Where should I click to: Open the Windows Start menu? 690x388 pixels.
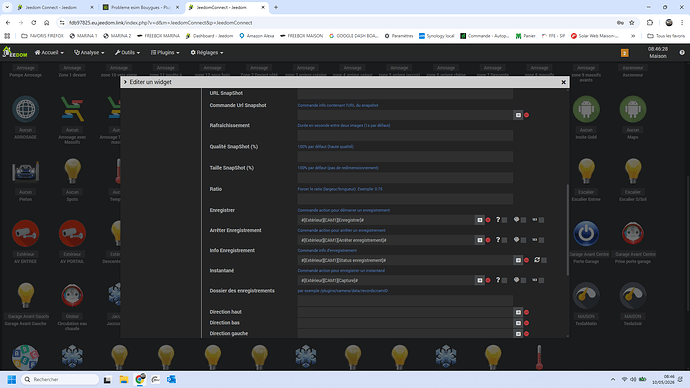(x=12, y=379)
